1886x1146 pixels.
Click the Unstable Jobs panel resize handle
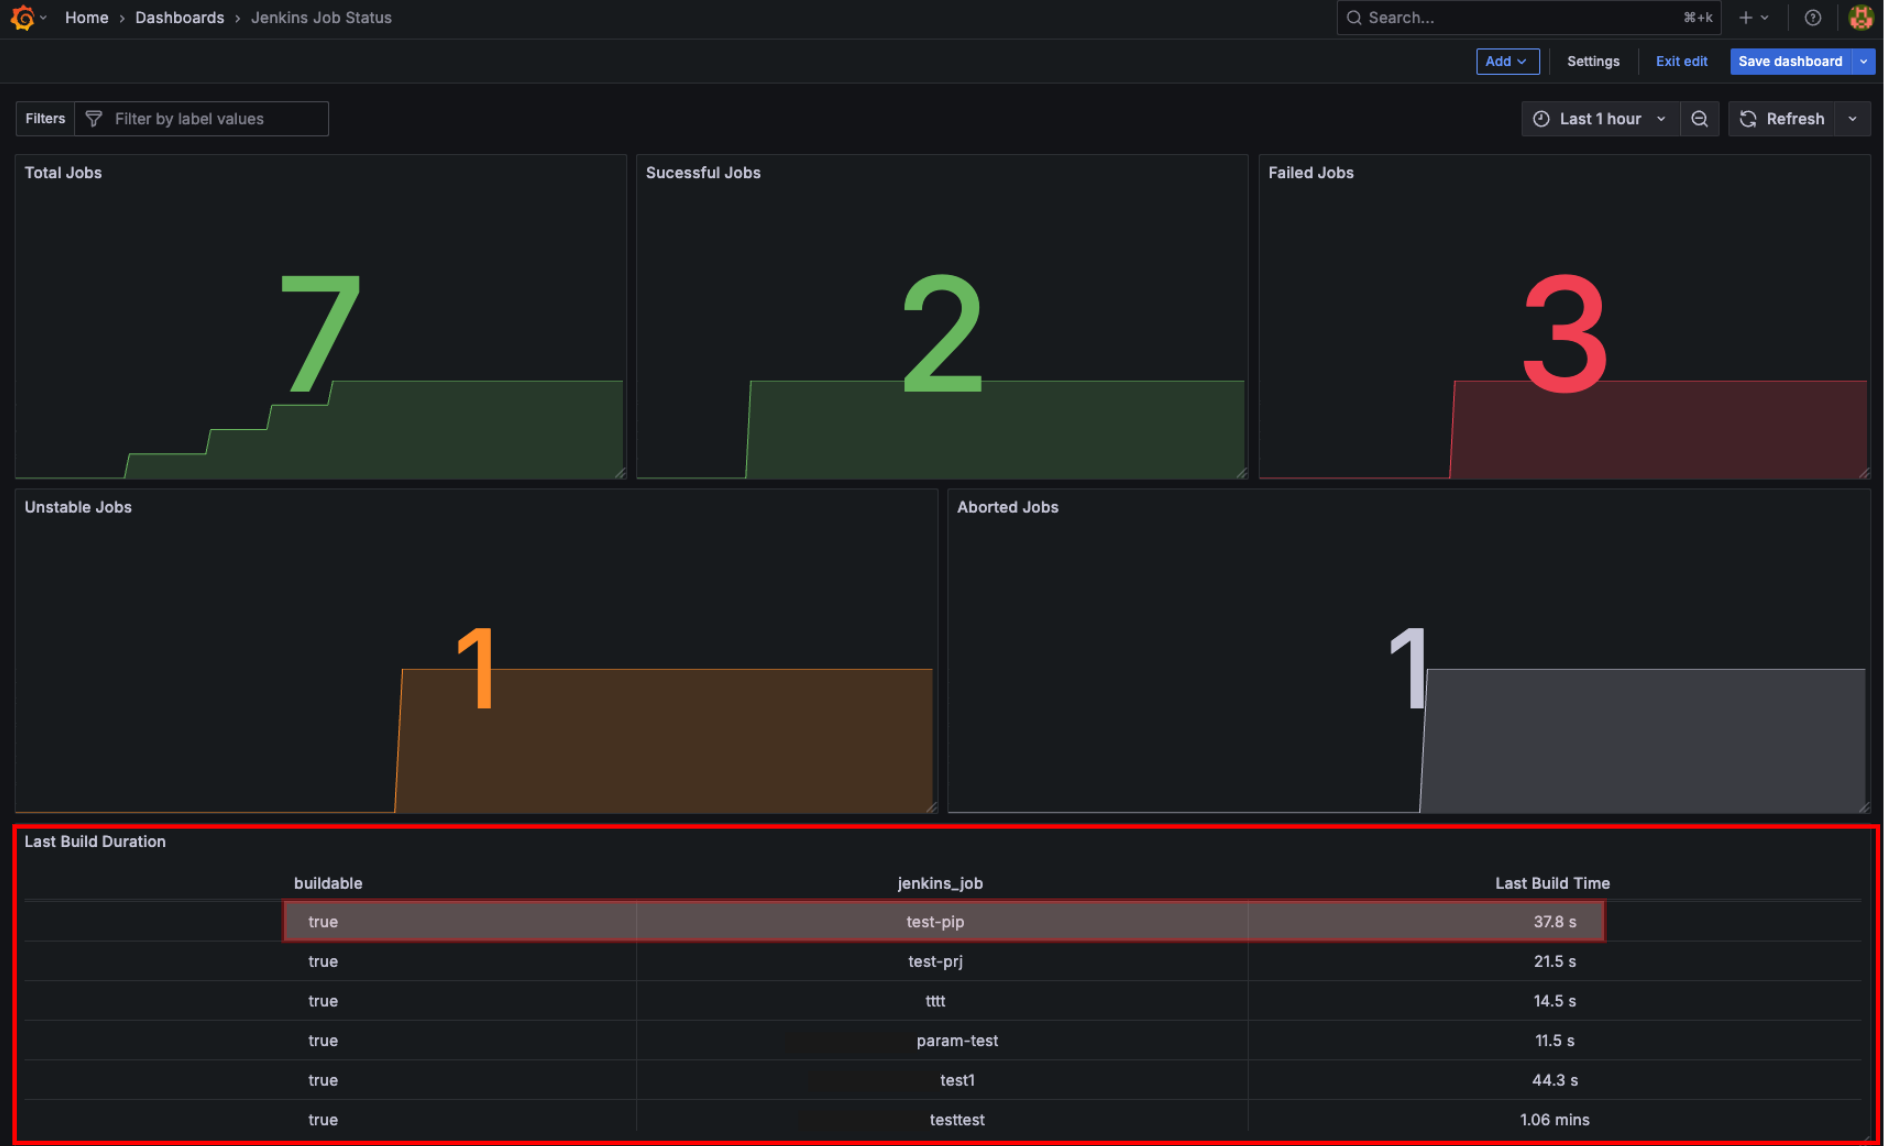point(931,807)
